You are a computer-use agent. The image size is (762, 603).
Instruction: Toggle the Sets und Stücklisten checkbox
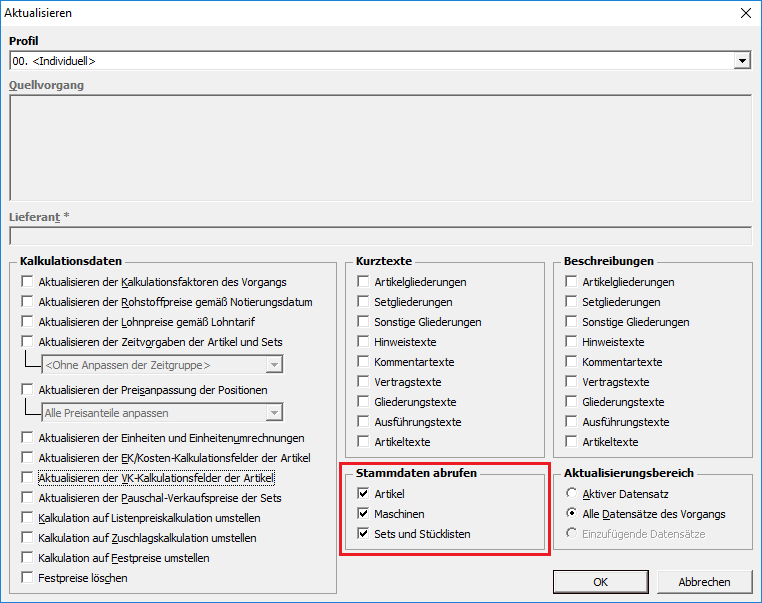(x=364, y=534)
